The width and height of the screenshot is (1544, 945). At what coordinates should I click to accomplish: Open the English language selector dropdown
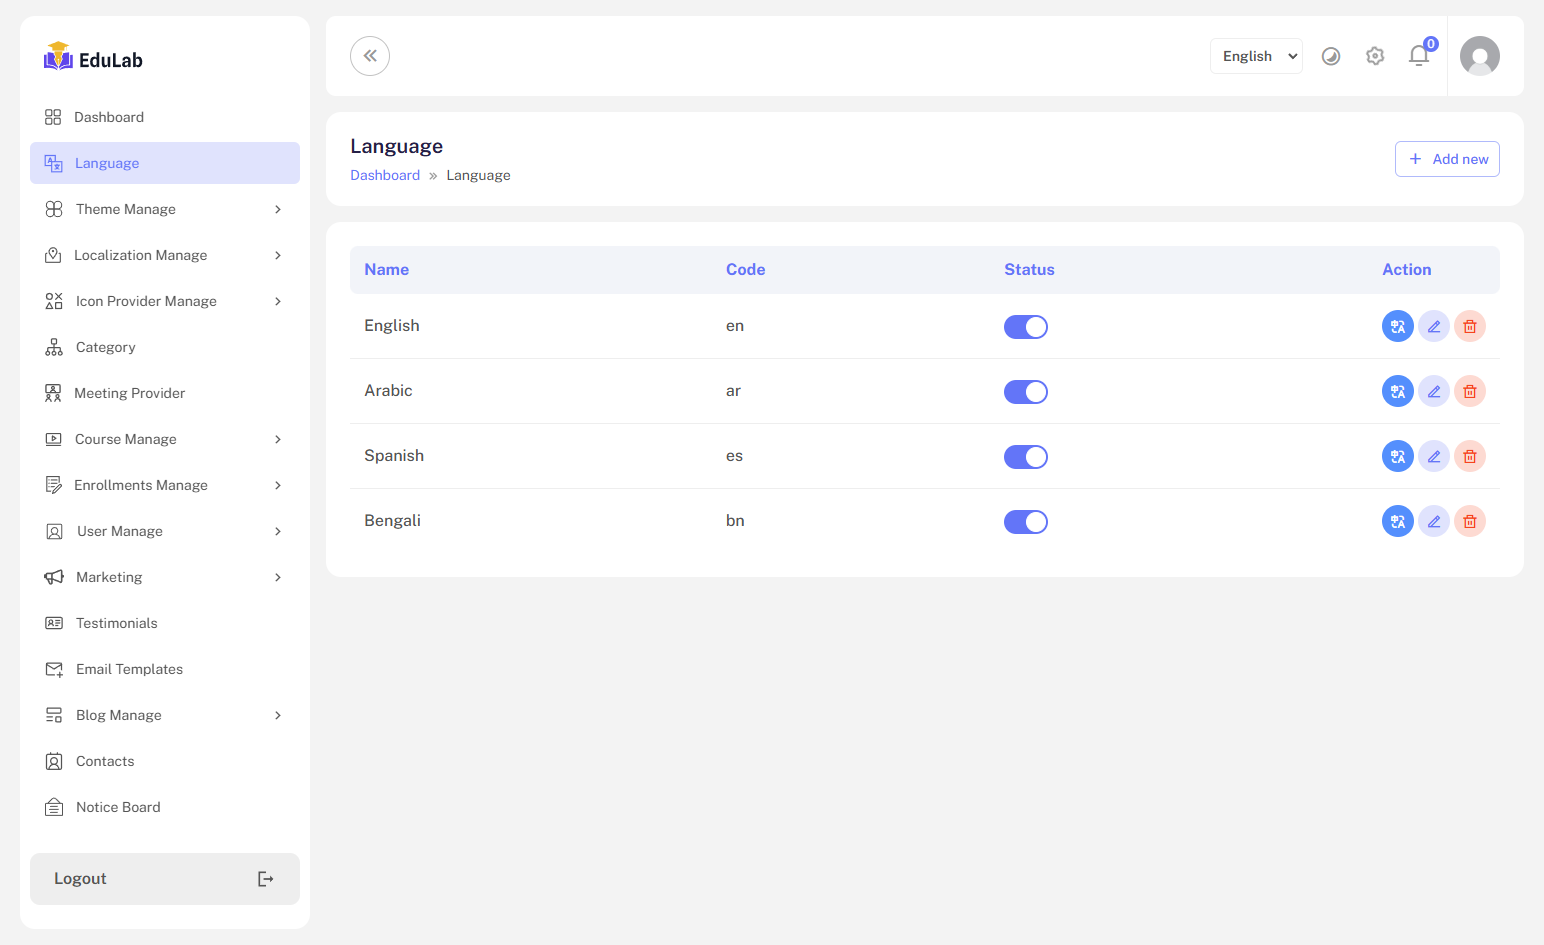click(1256, 56)
